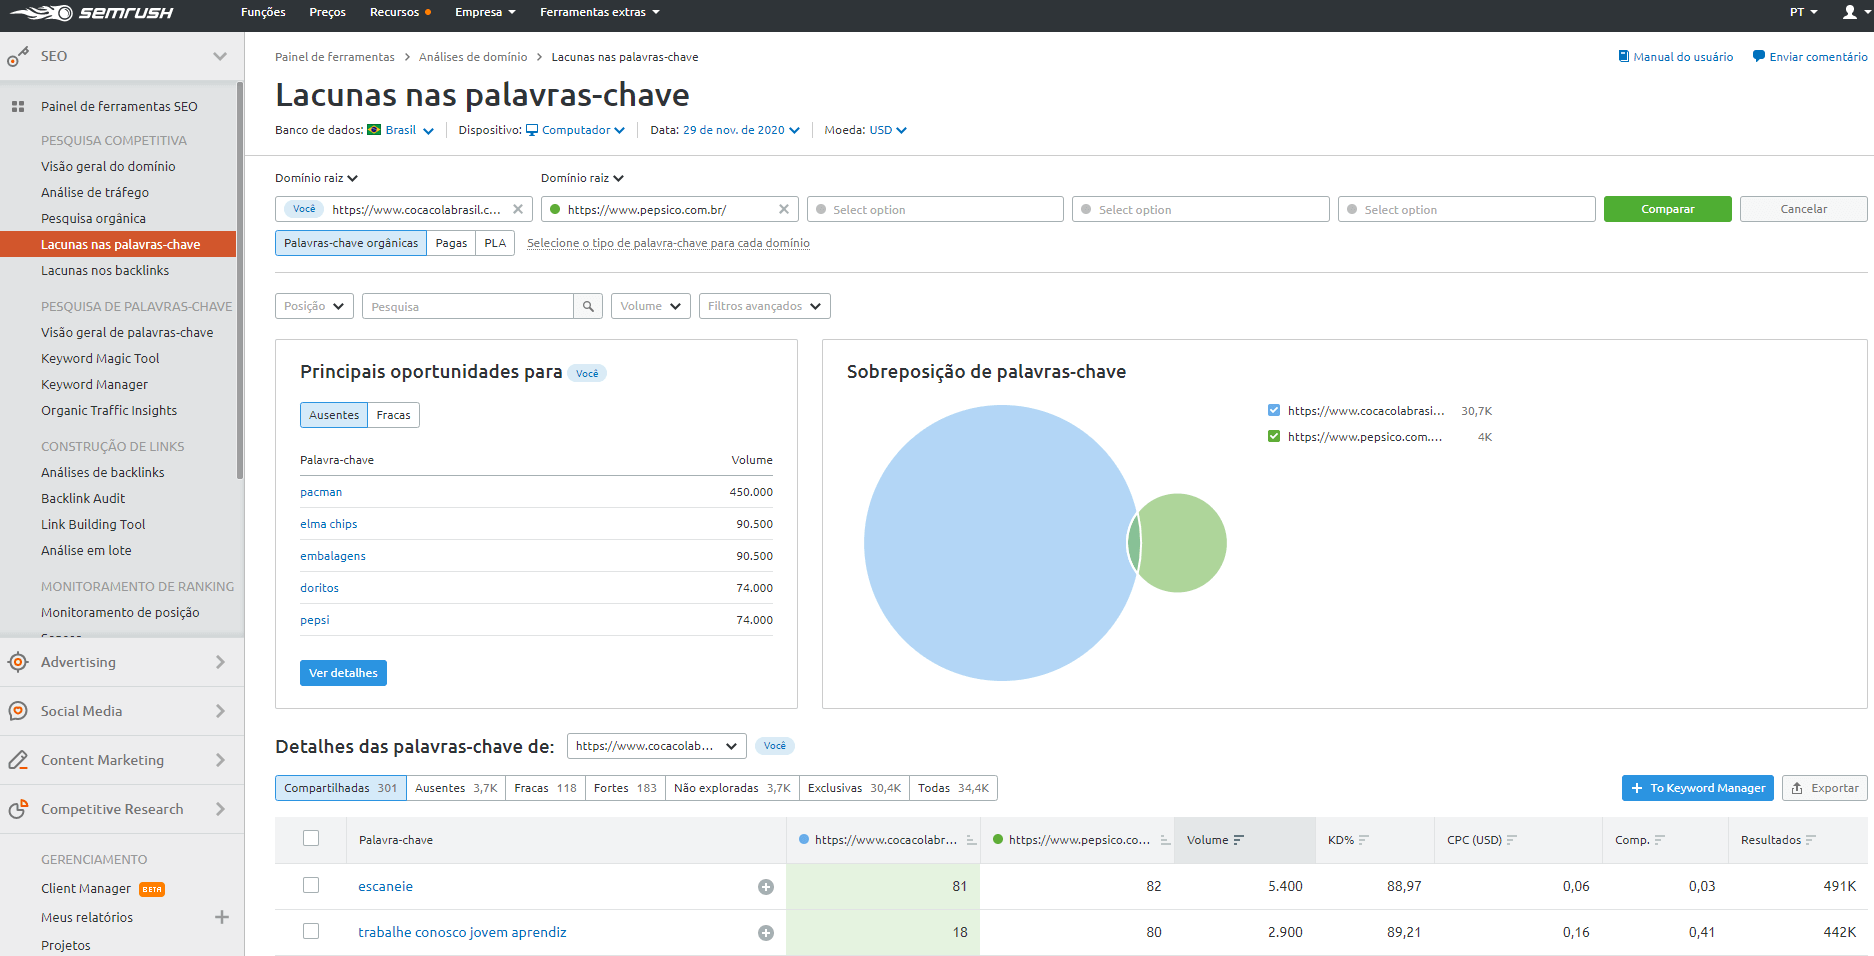This screenshot has width=1874, height=956.
Task: Open the date 29 de nov. de 2020 dropdown
Action: point(741,130)
